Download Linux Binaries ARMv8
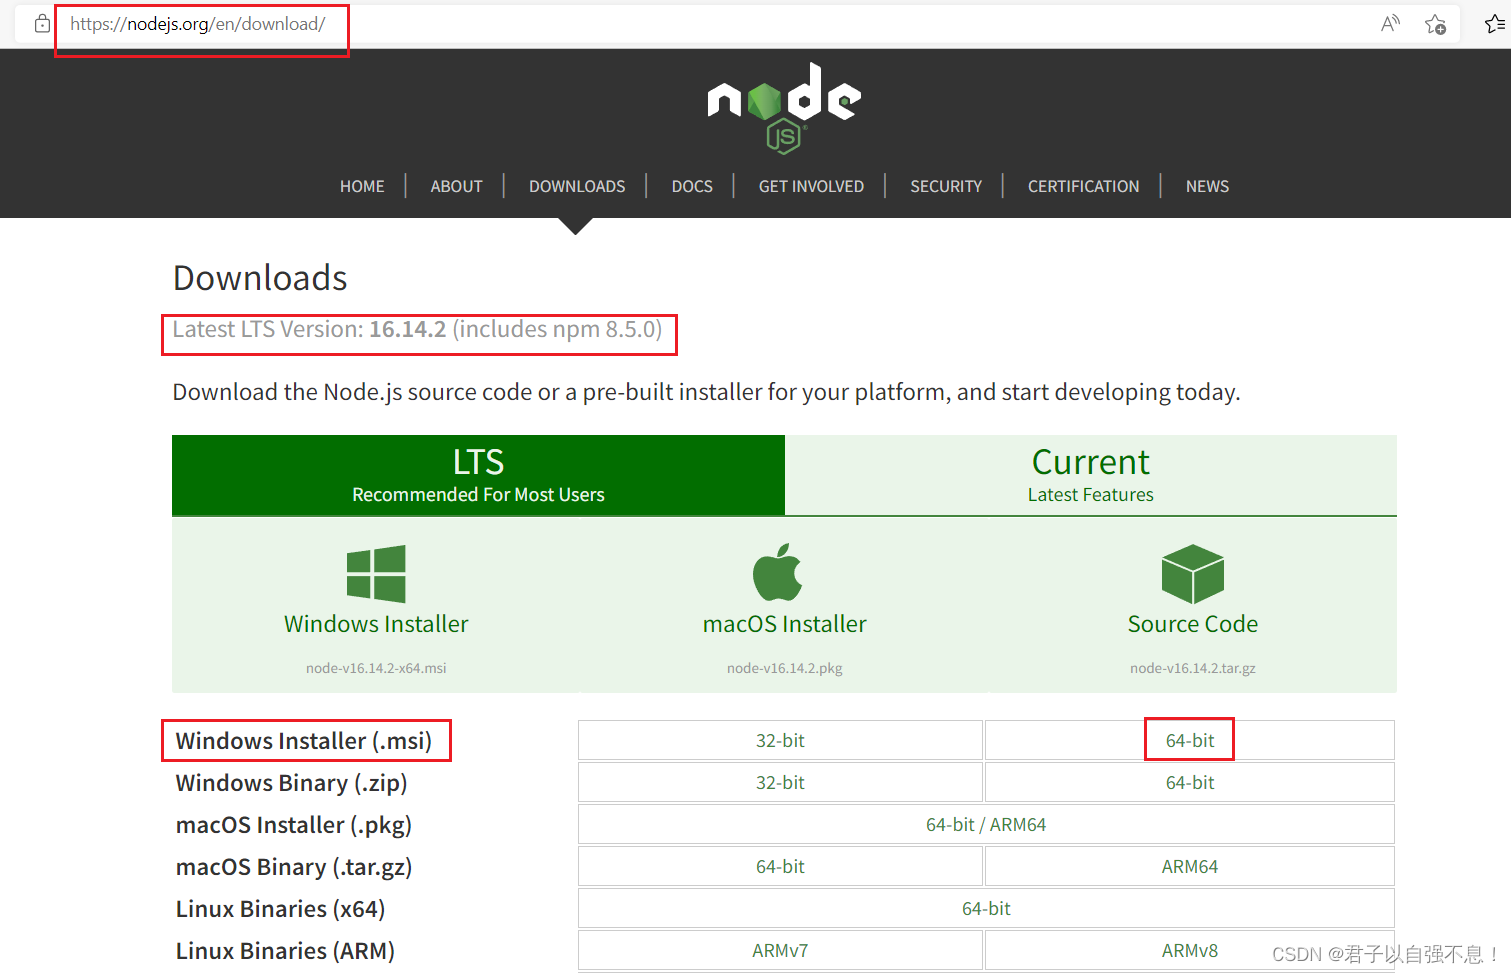1511x973 pixels. coord(1190,951)
